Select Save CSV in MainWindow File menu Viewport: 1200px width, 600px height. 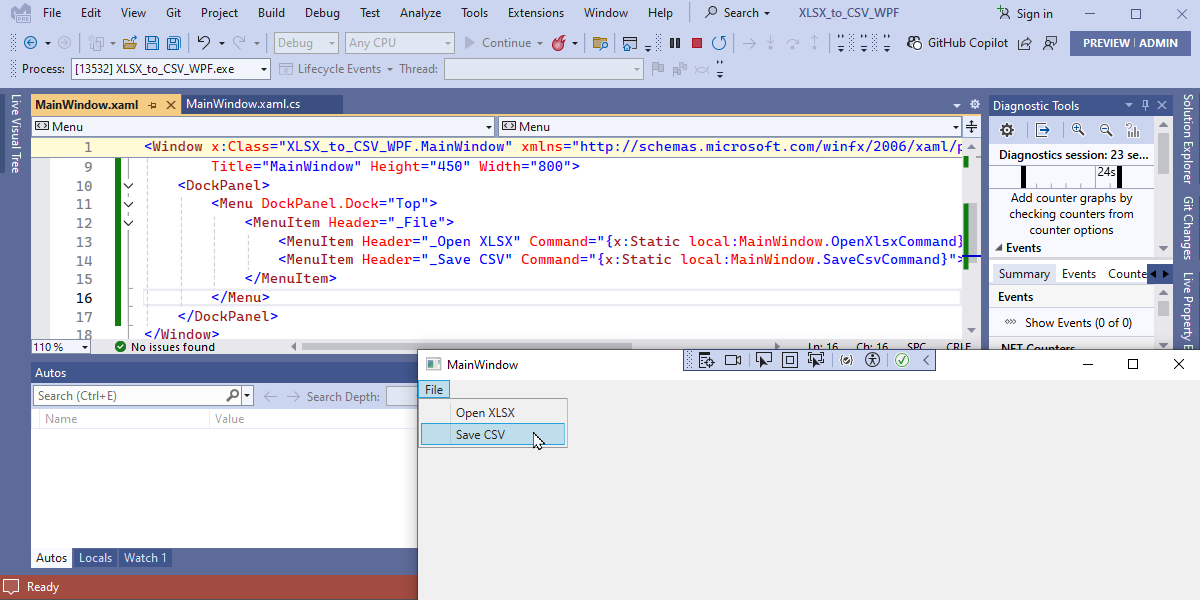tap(493, 434)
